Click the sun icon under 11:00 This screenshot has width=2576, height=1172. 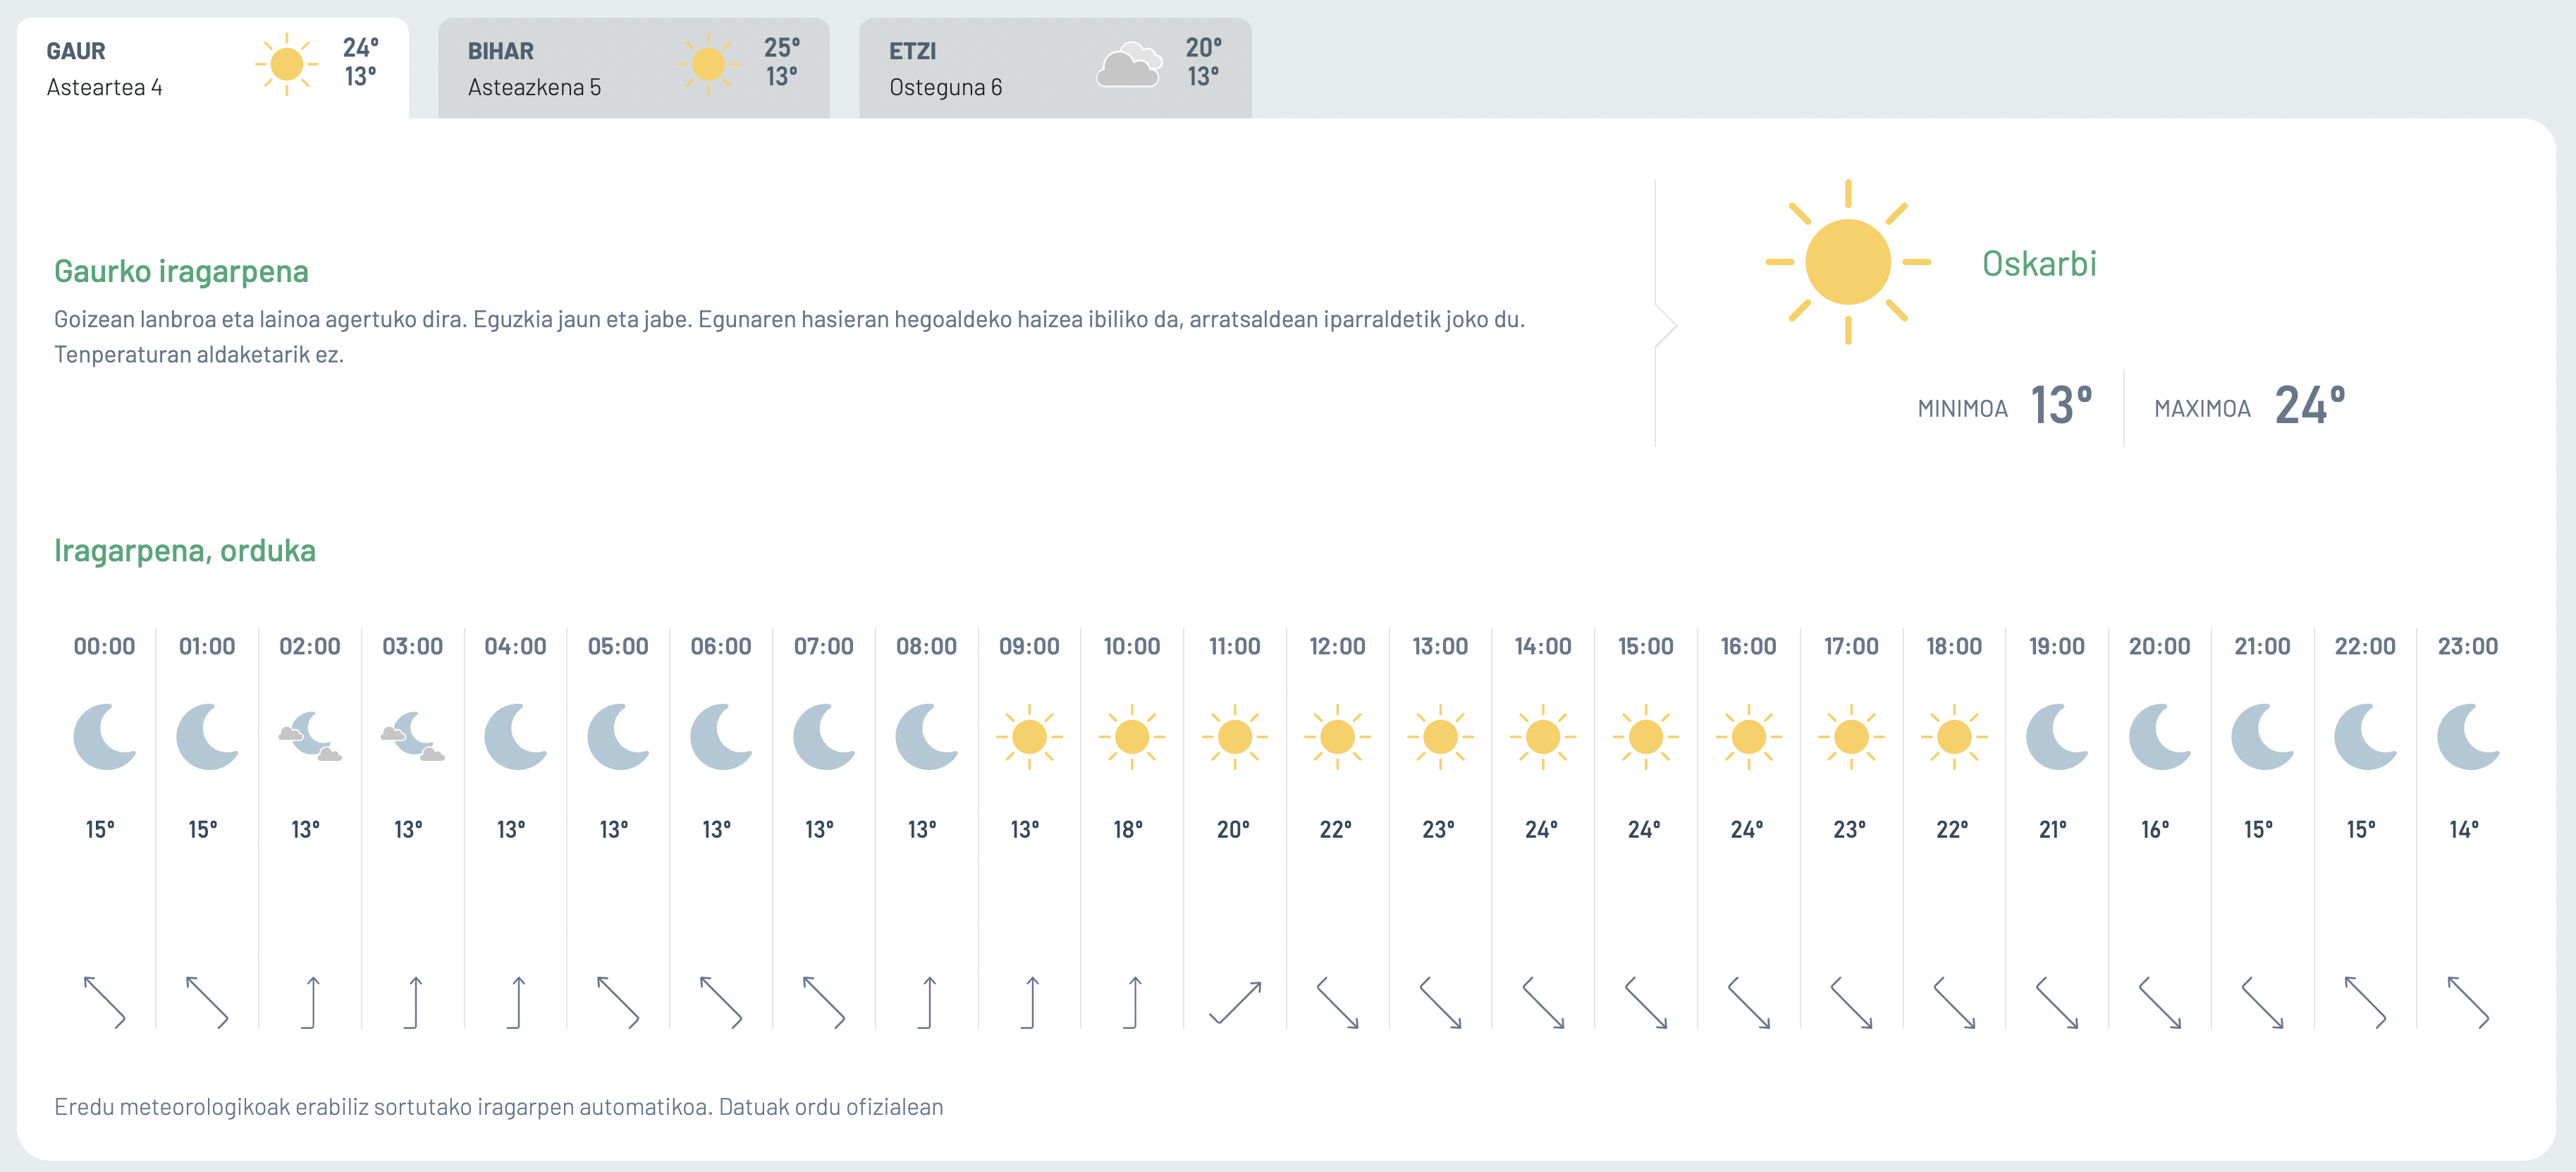click(1235, 737)
